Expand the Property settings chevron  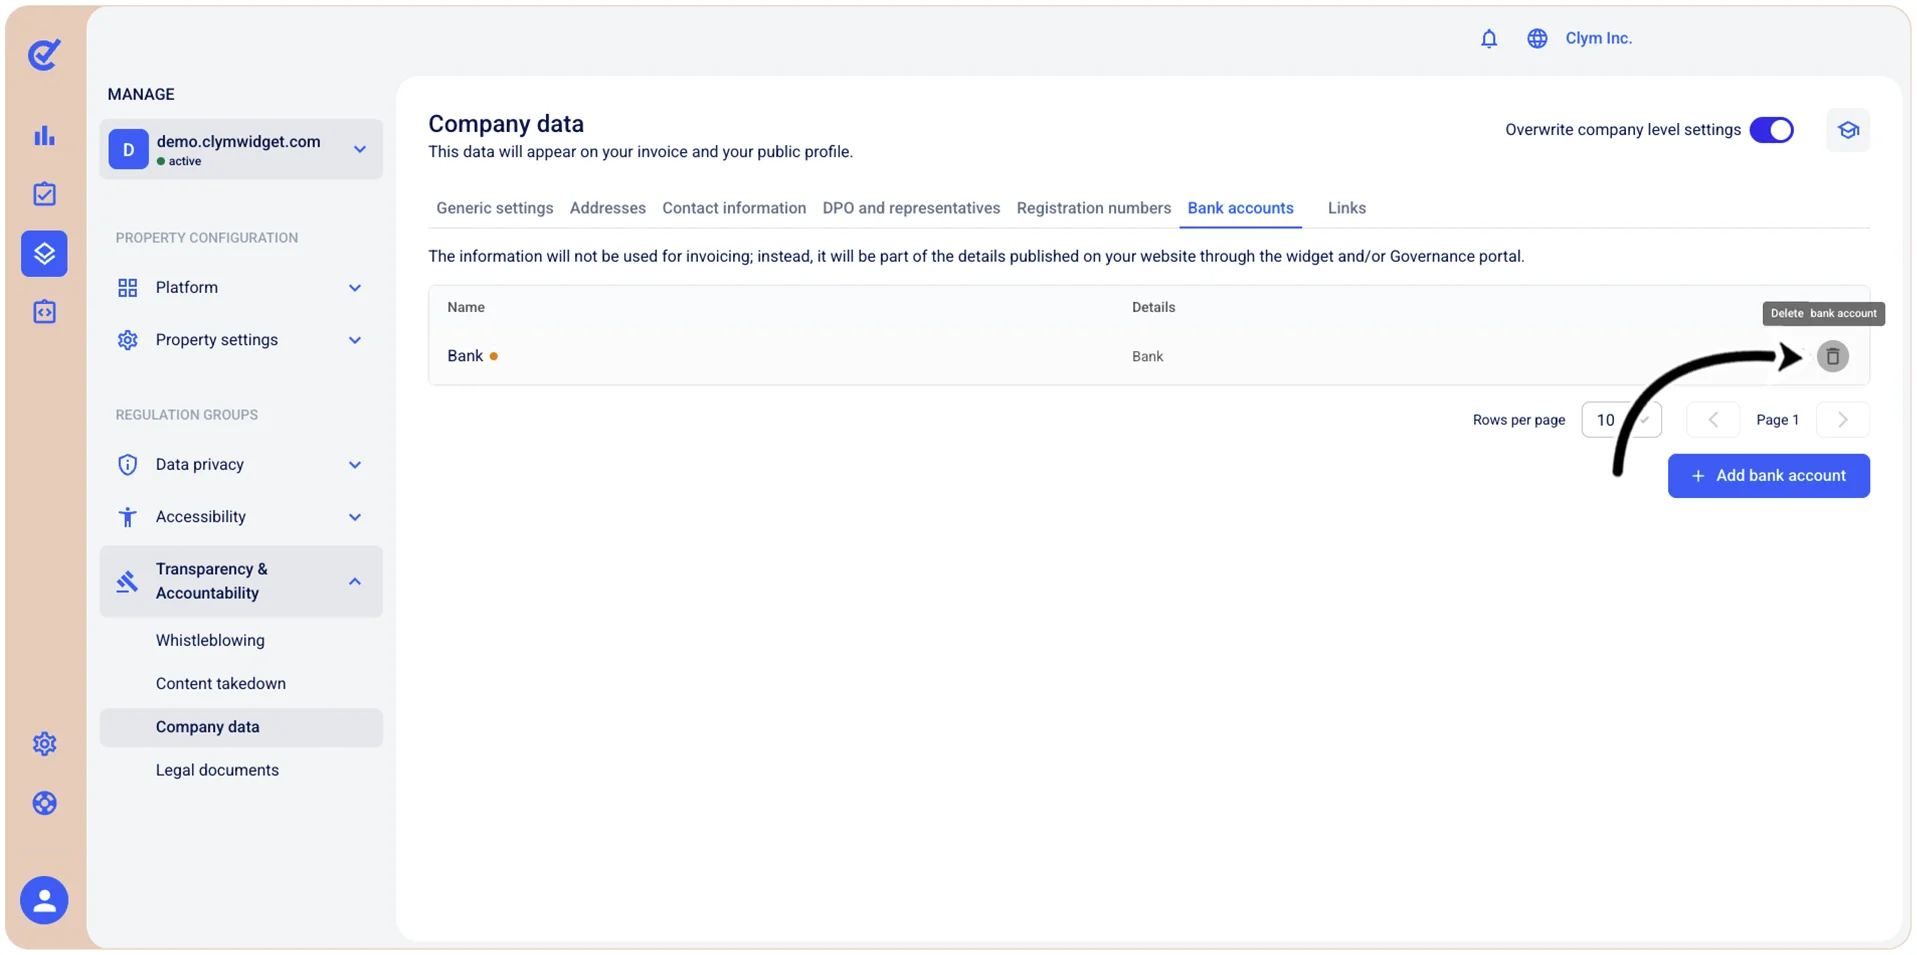pyautogui.click(x=355, y=340)
